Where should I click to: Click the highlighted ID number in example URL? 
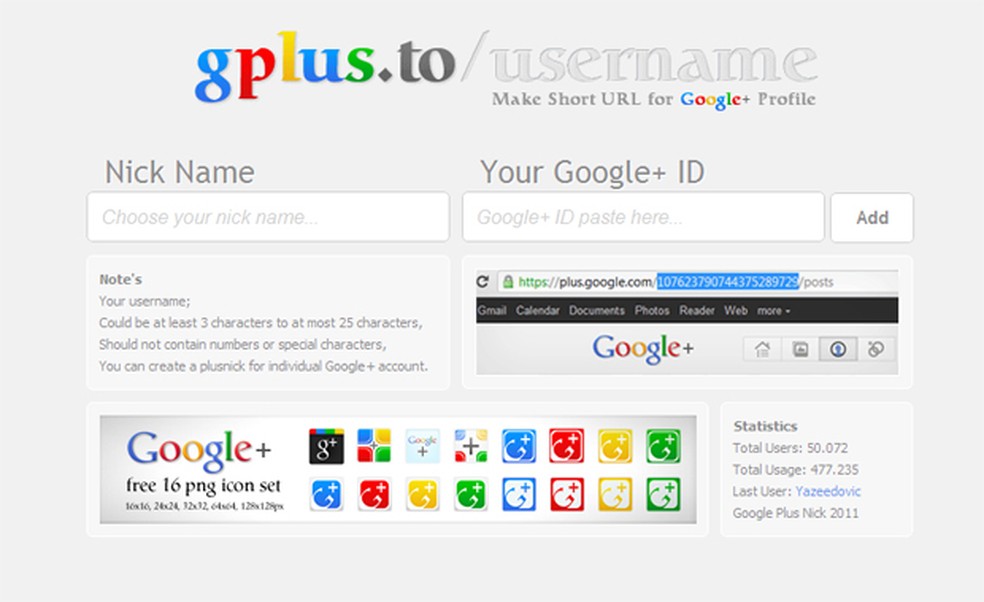(x=728, y=282)
